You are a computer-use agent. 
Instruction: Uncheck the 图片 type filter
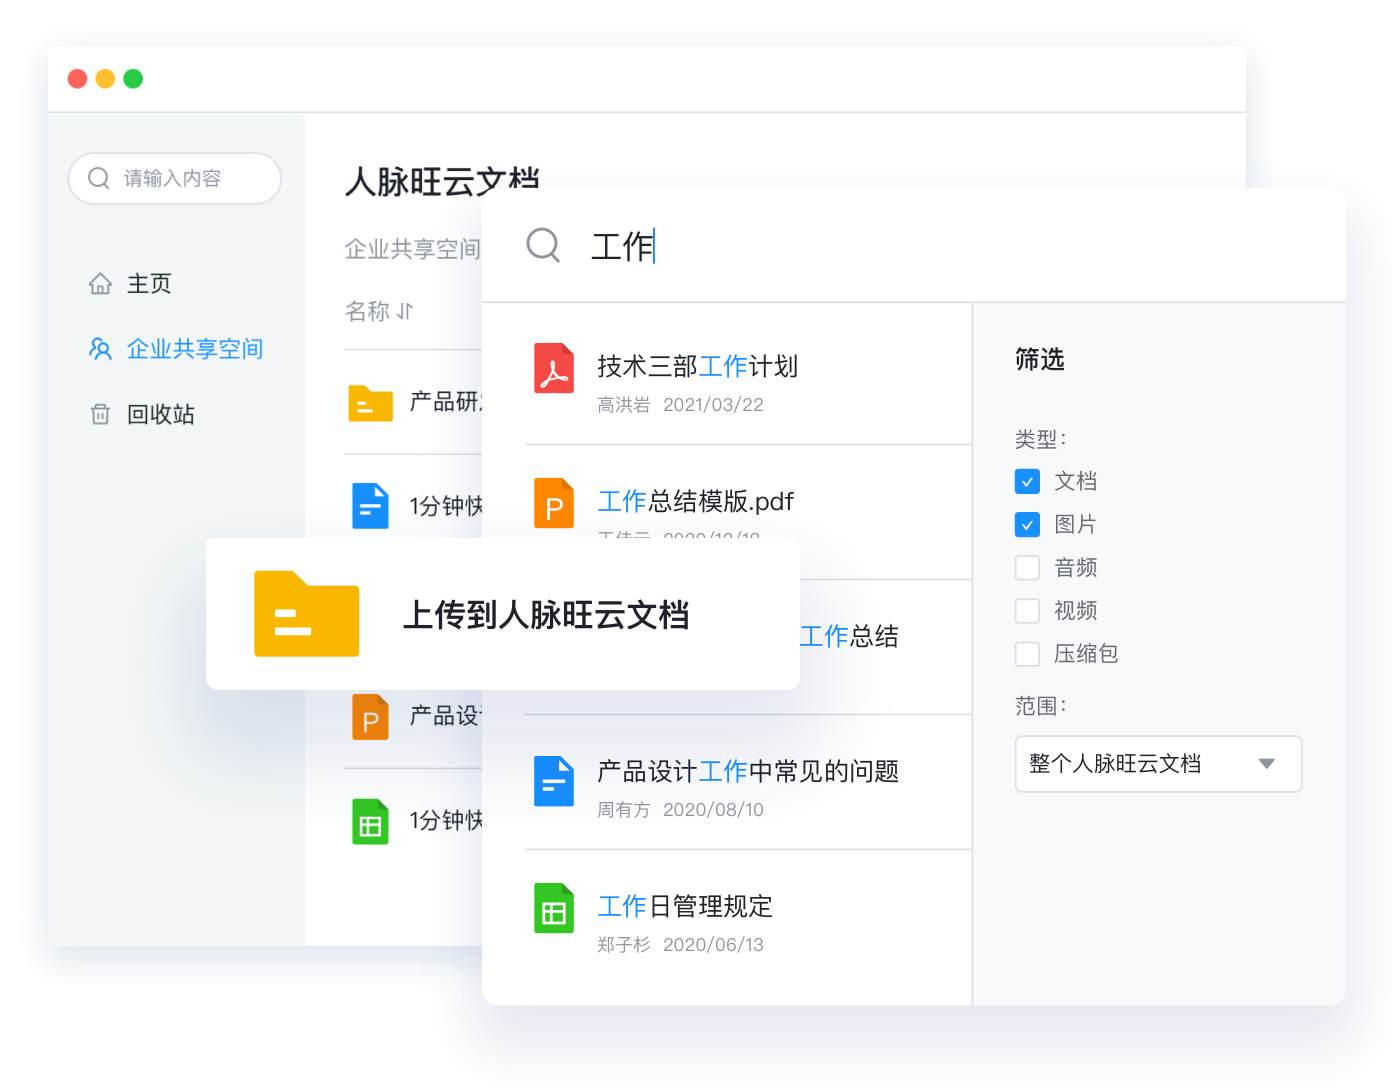click(x=1027, y=524)
